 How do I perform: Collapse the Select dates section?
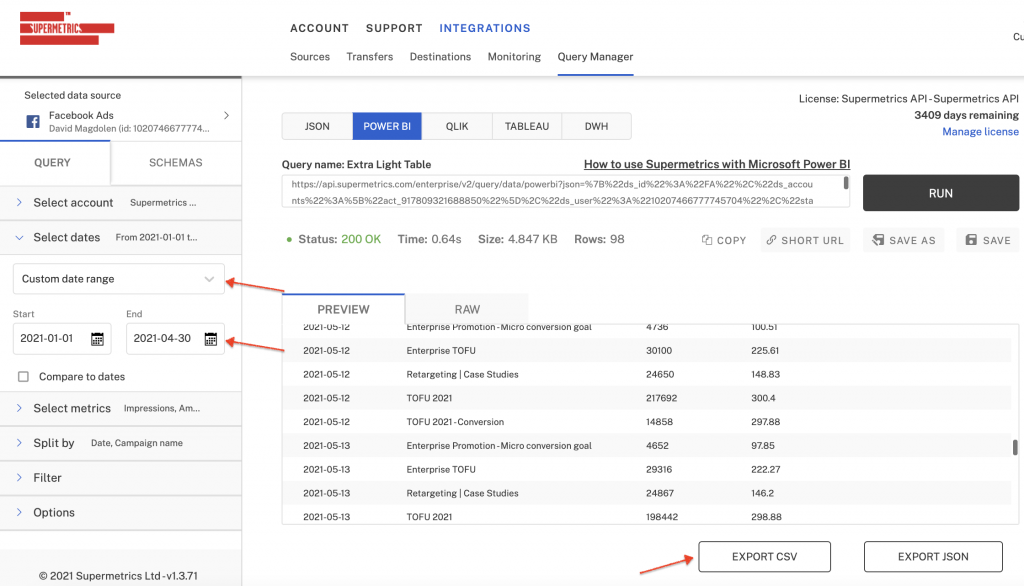tap(19, 238)
